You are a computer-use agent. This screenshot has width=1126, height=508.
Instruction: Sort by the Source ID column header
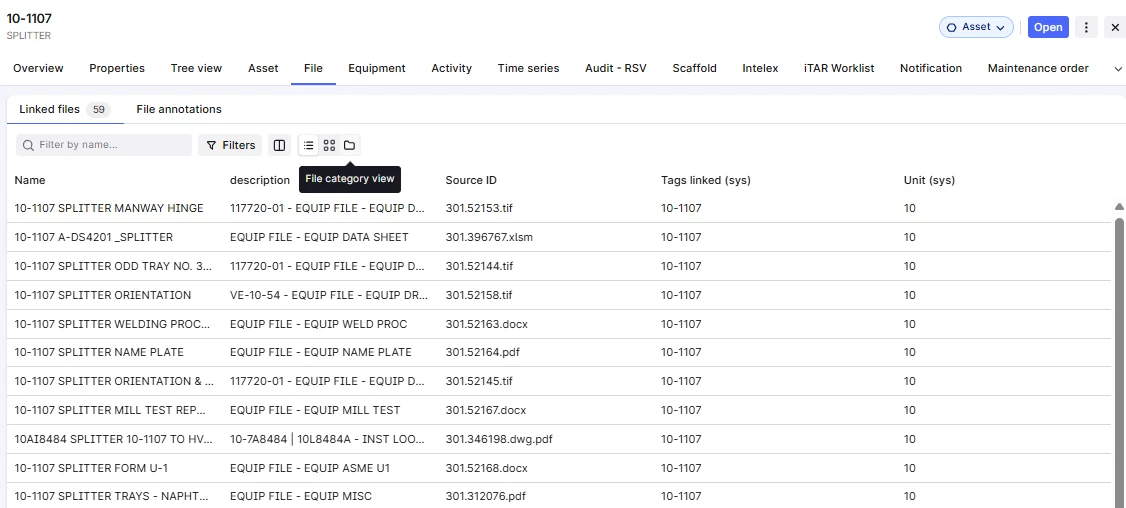tap(471, 181)
